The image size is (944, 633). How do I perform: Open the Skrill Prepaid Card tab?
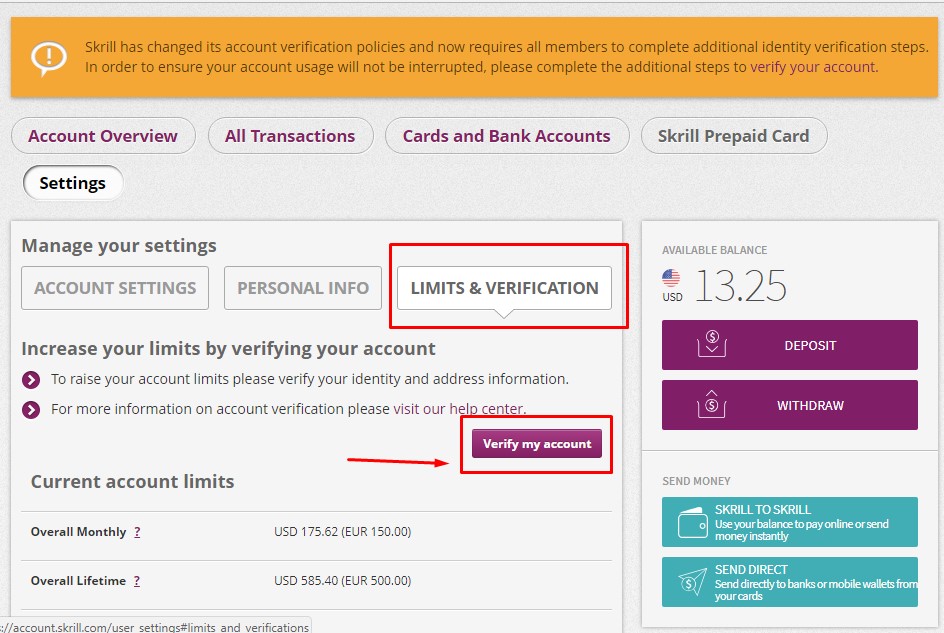[733, 136]
